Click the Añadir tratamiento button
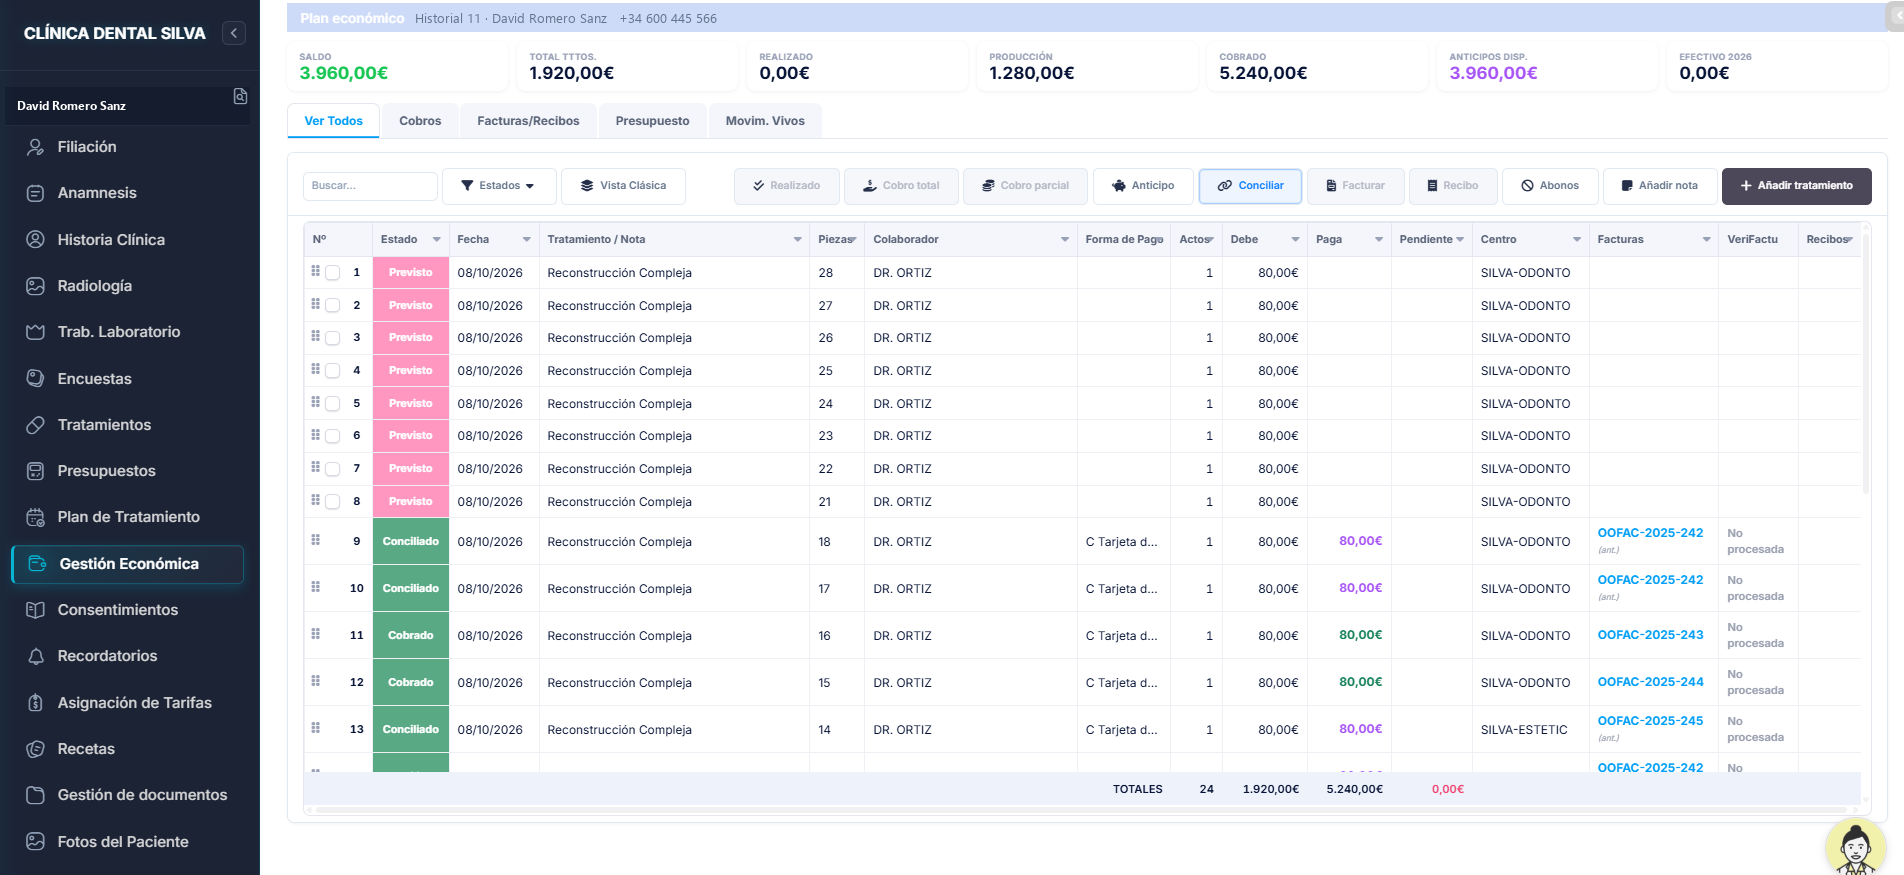 coord(1796,186)
